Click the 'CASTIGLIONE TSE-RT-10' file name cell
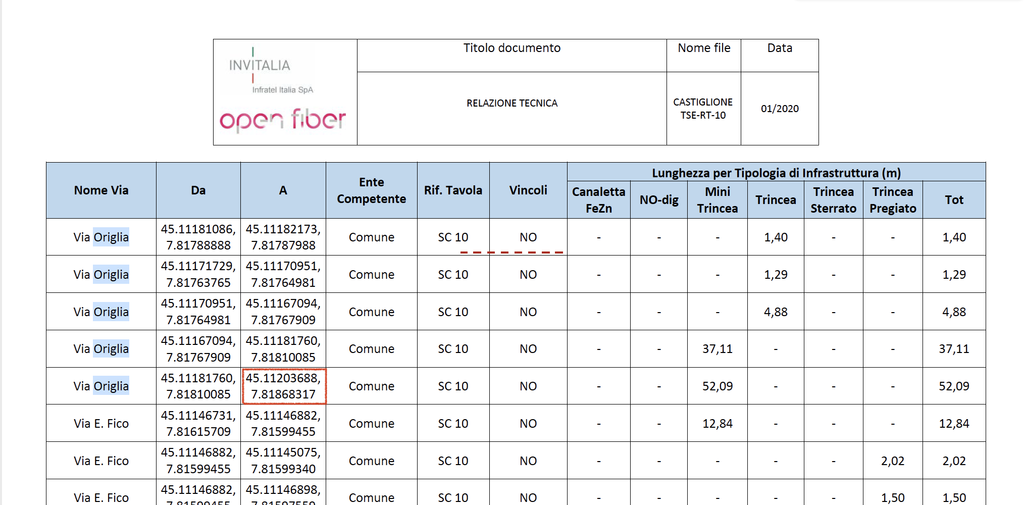Screen dimensions: 1024x505 click(x=703, y=108)
